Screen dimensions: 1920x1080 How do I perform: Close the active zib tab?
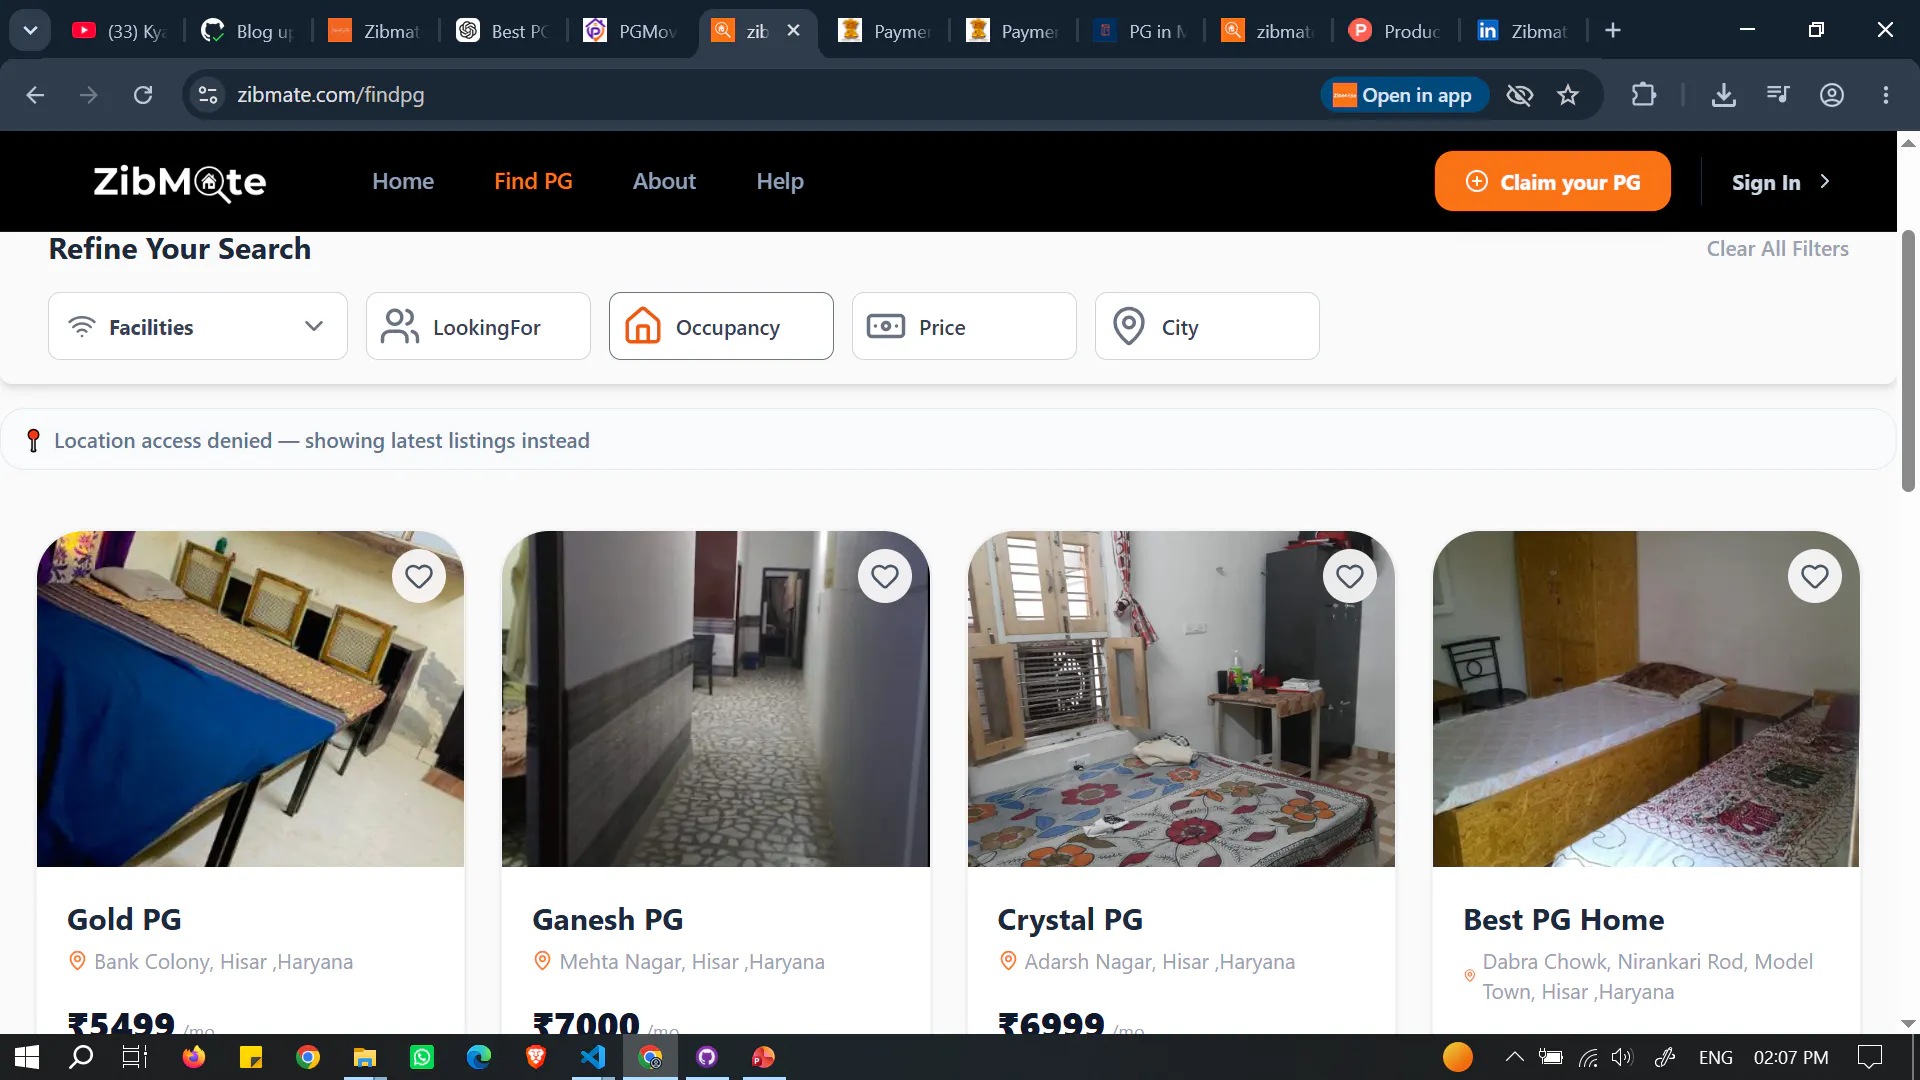(794, 30)
